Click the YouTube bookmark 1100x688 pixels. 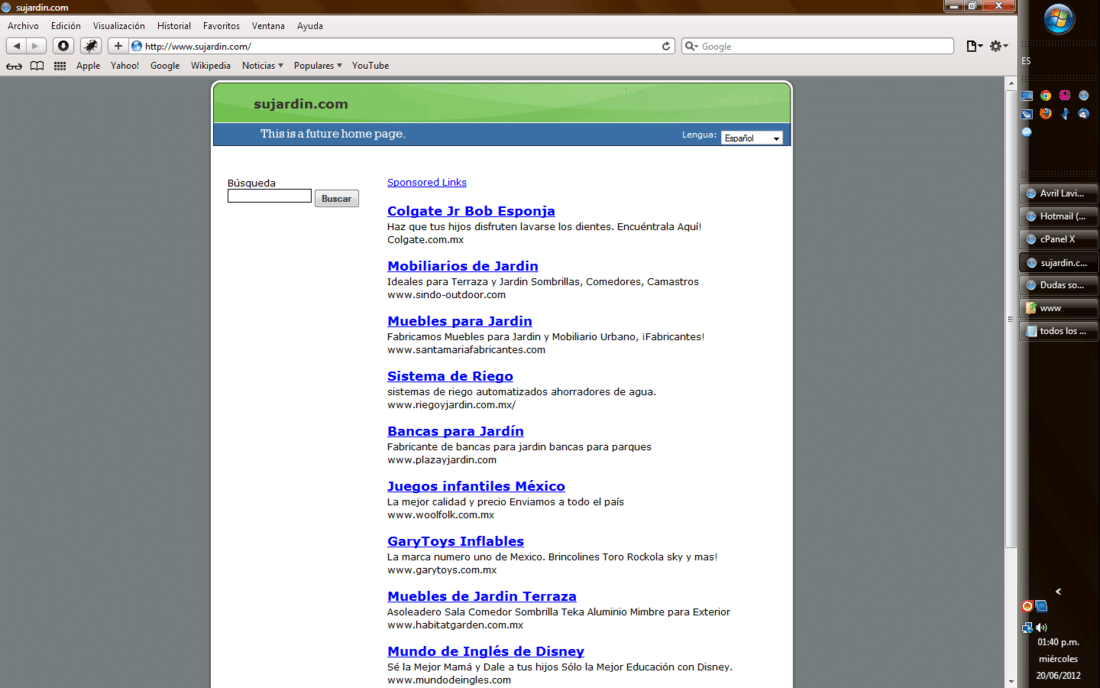370,66
